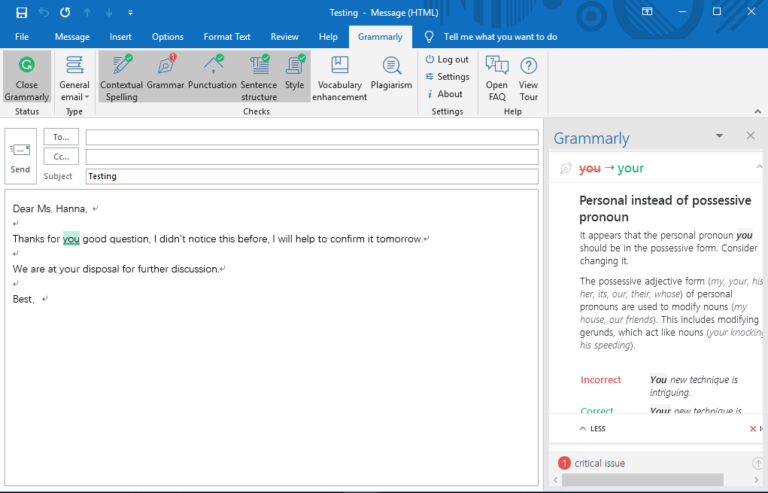Screen dimensions: 768x493
Task: Click the "We are at your disposal" sentence
Action: [116, 269]
